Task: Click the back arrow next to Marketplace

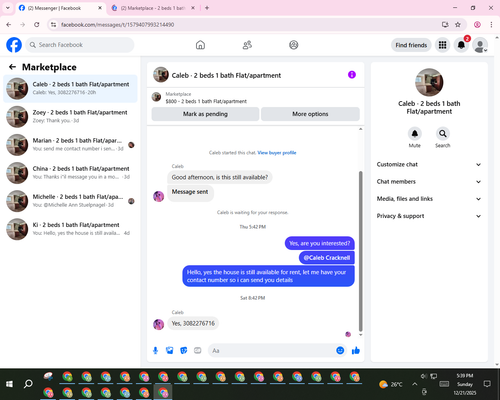Action: (x=13, y=67)
